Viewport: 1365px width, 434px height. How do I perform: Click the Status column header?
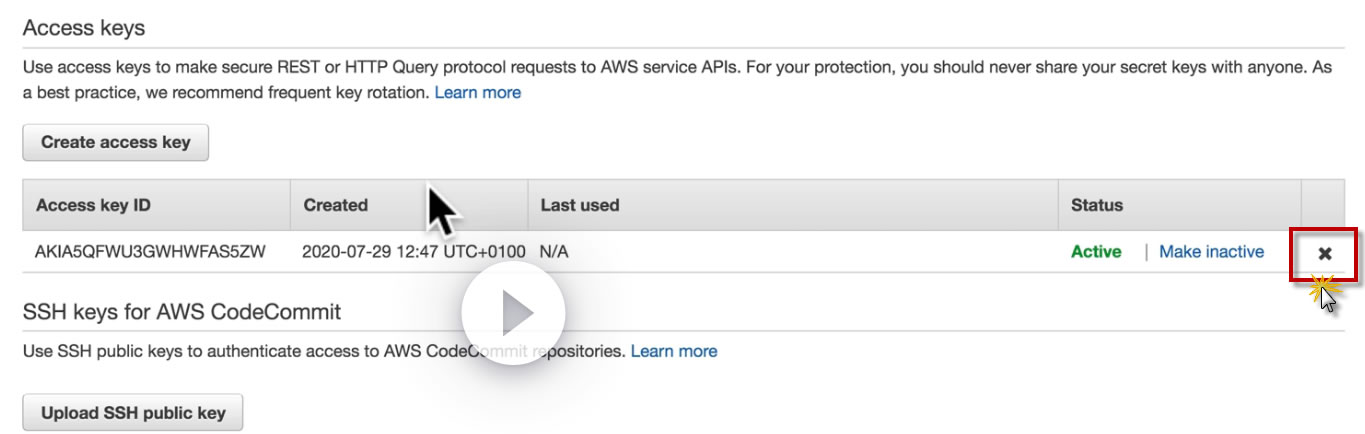pyautogui.click(x=1097, y=205)
